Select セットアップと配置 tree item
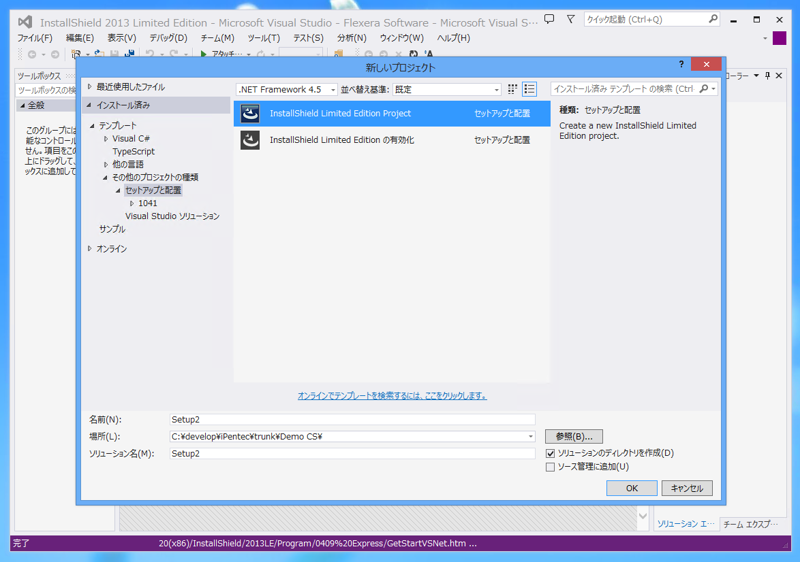 [x=153, y=190]
